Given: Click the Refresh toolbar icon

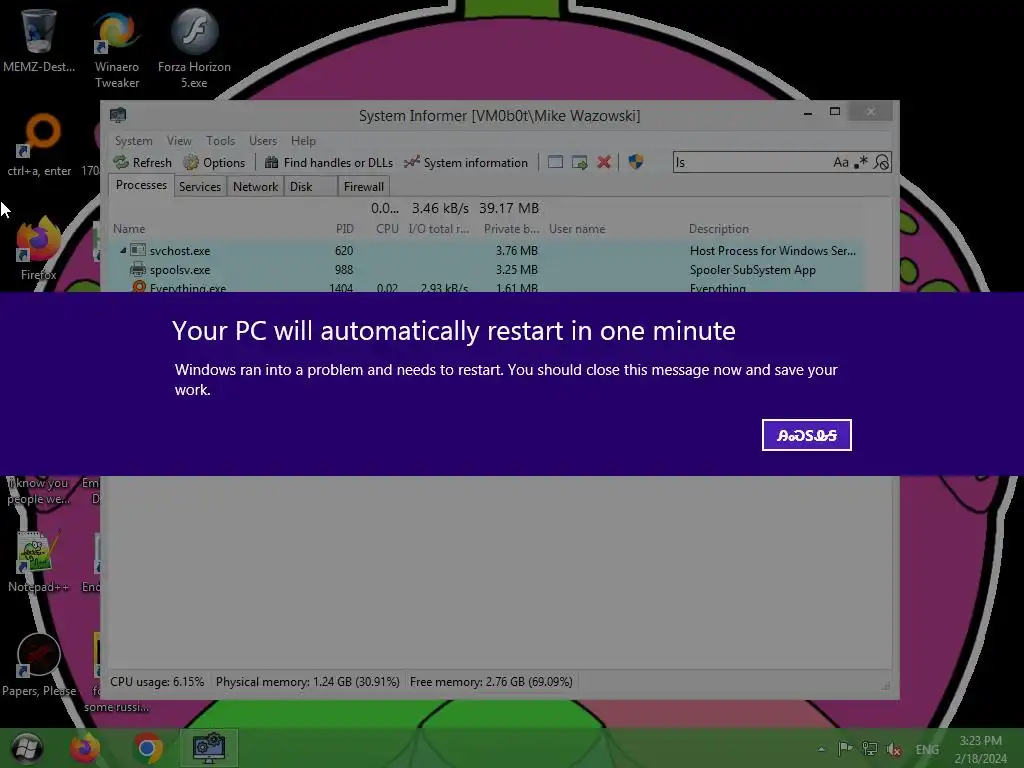Looking at the screenshot, I should pyautogui.click(x=121, y=162).
